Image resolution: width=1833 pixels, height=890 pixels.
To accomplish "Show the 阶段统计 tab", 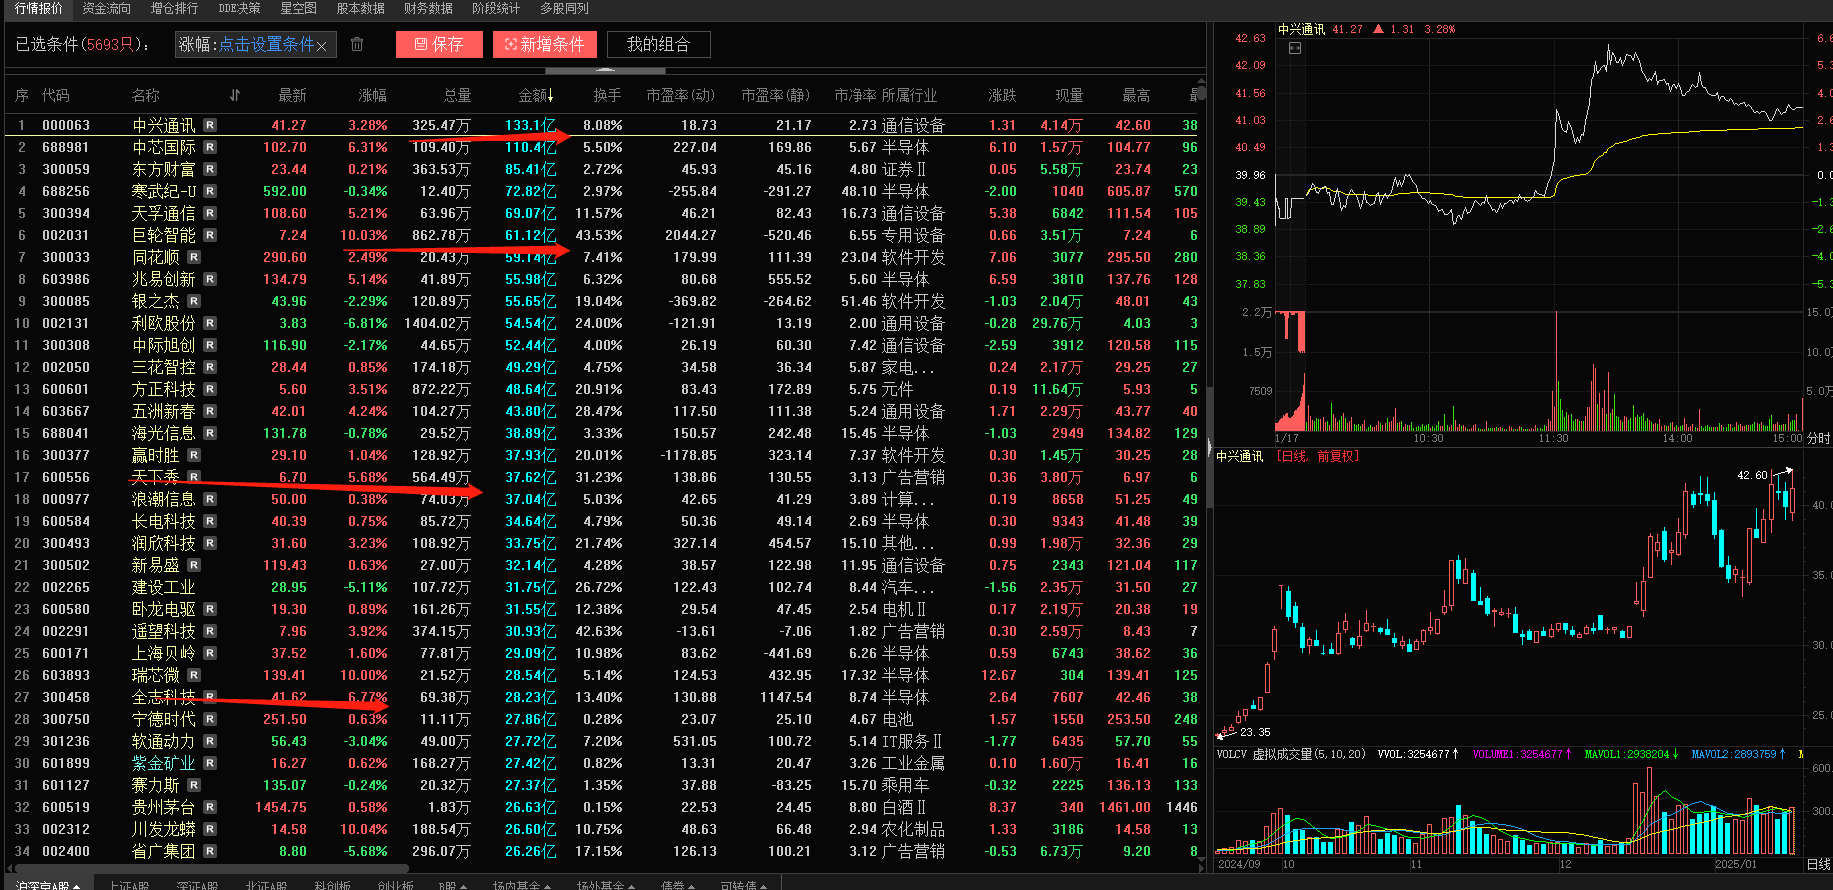I will (x=496, y=8).
